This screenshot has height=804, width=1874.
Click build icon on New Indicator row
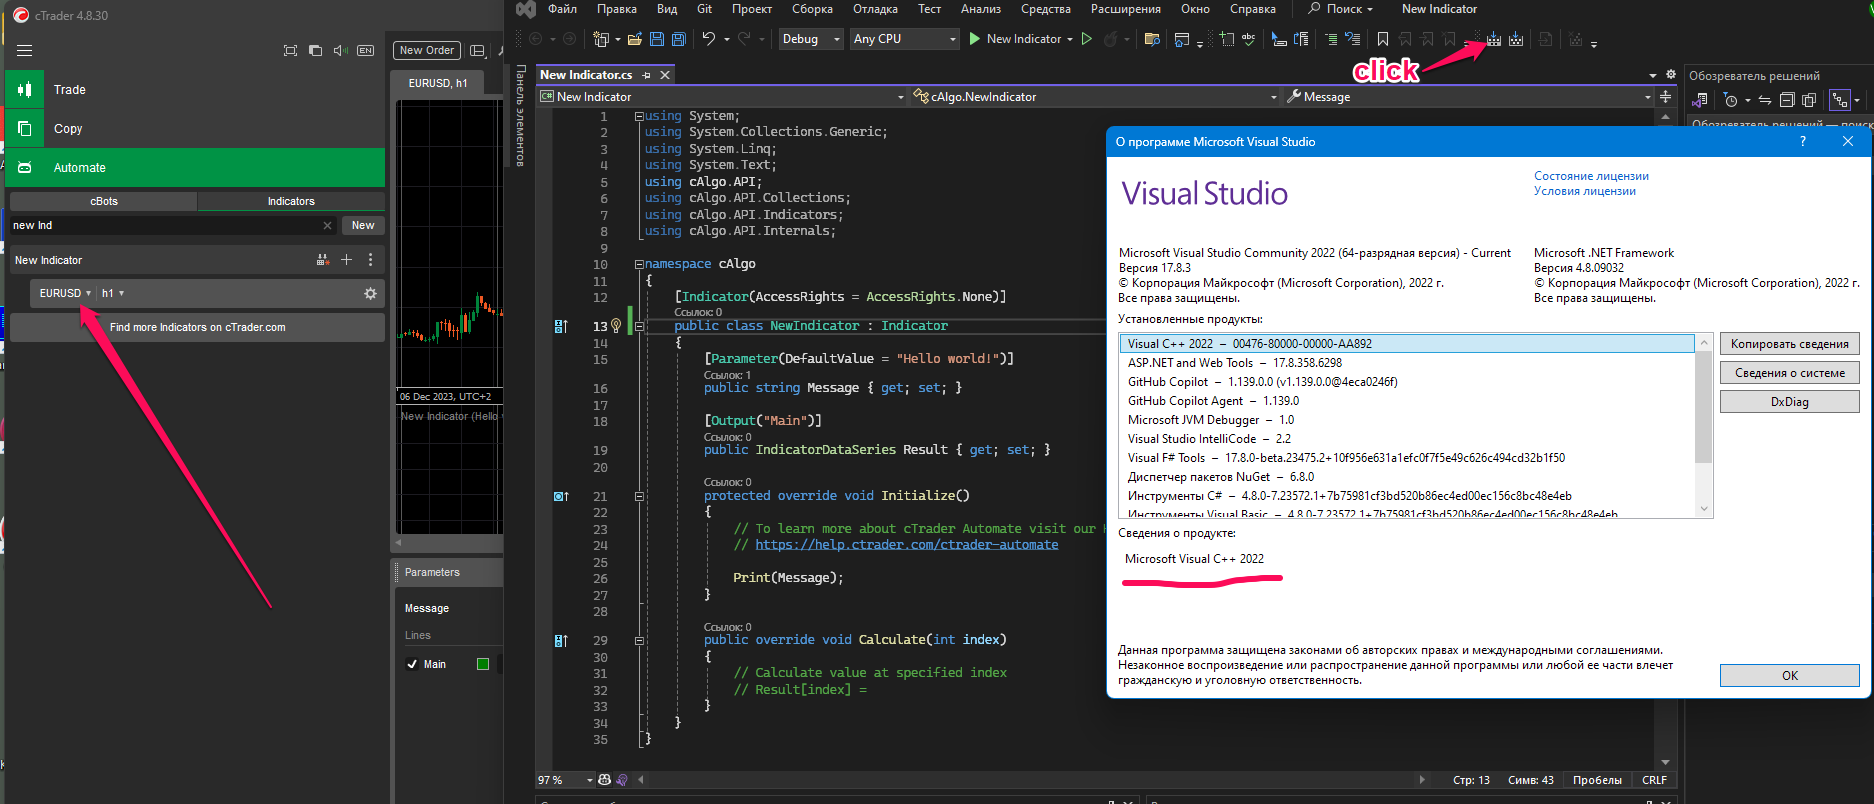[323, 260]
